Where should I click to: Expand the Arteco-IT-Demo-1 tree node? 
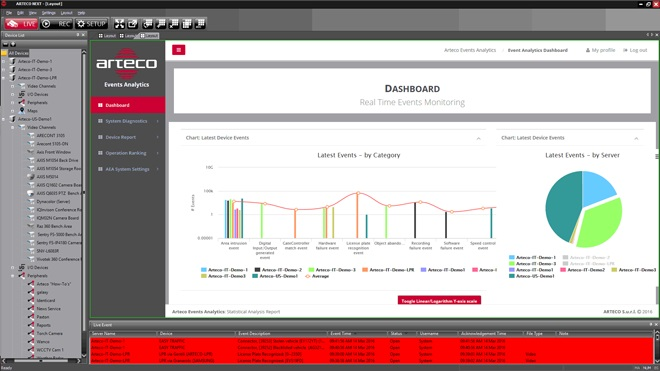pyautogui.click(x=4, y=61)
